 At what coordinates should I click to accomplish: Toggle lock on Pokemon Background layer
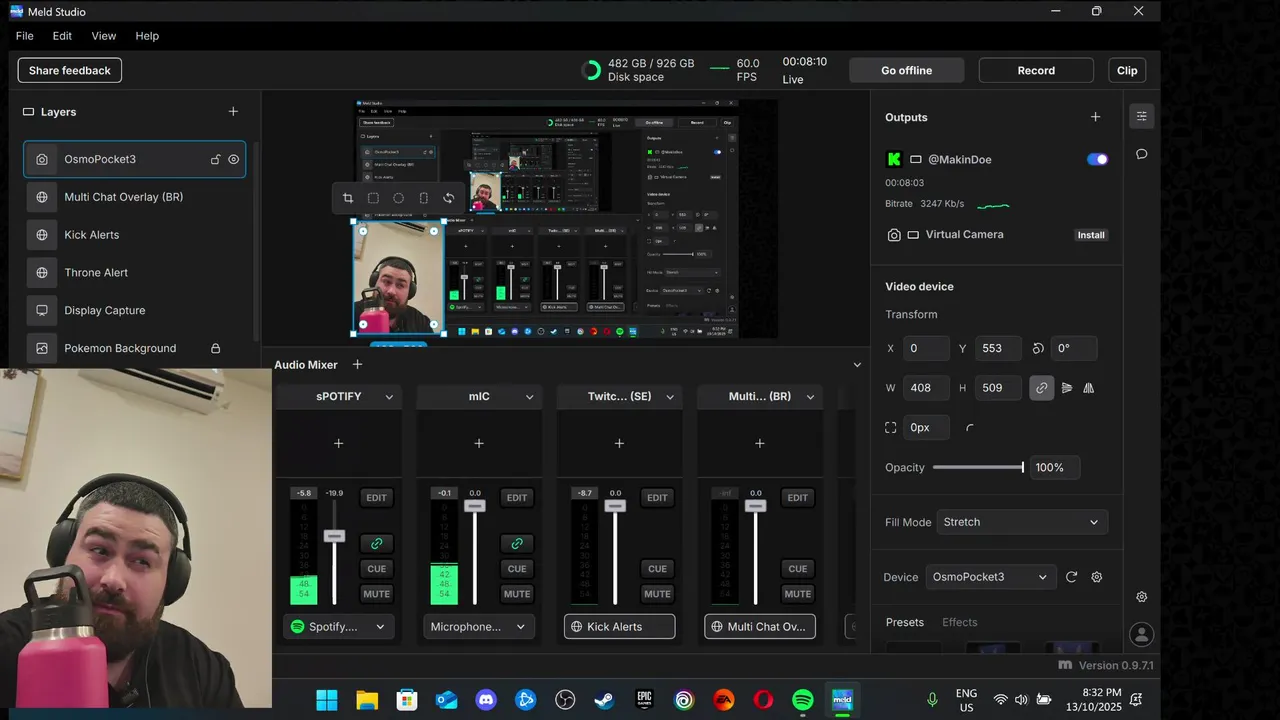215,348
